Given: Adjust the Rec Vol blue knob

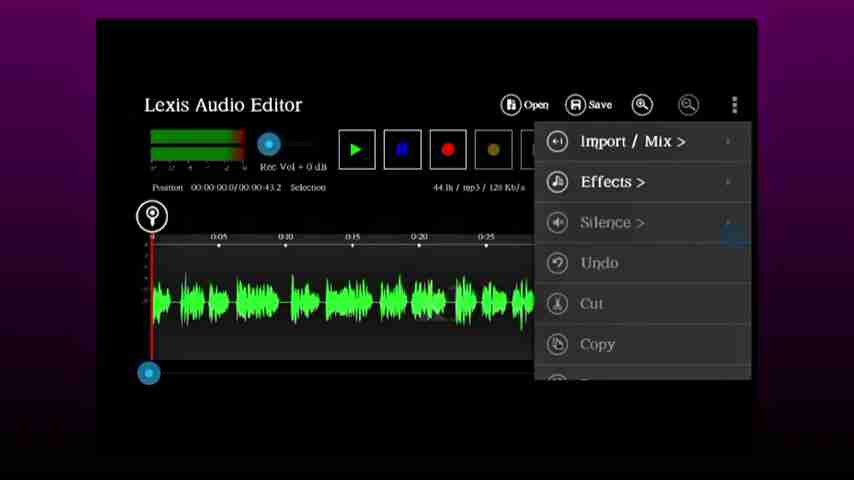Looking at the screenshot, I should pos(269,144).
